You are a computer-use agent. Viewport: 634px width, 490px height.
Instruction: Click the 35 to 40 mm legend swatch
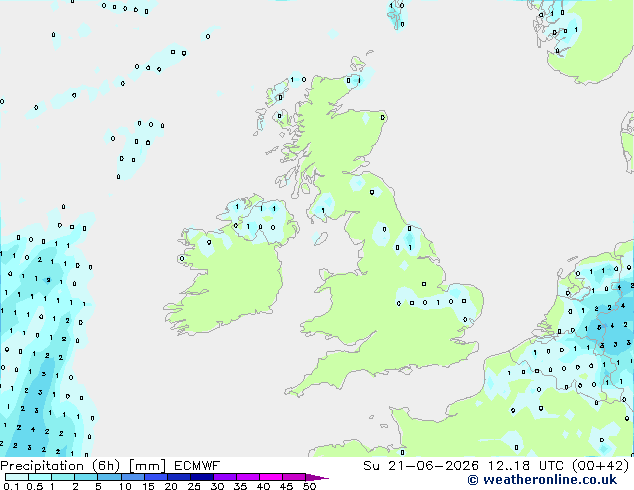(x=247, y=477)
